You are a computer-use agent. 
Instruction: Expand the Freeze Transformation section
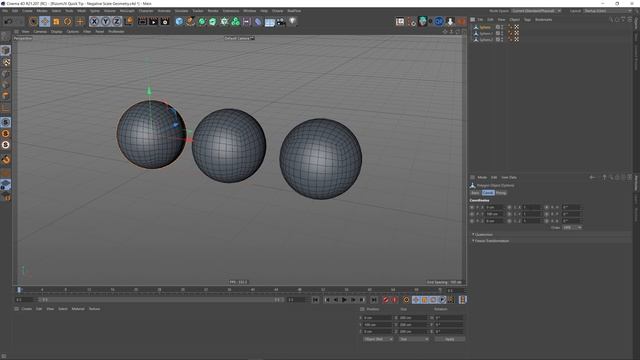point(491,241)
